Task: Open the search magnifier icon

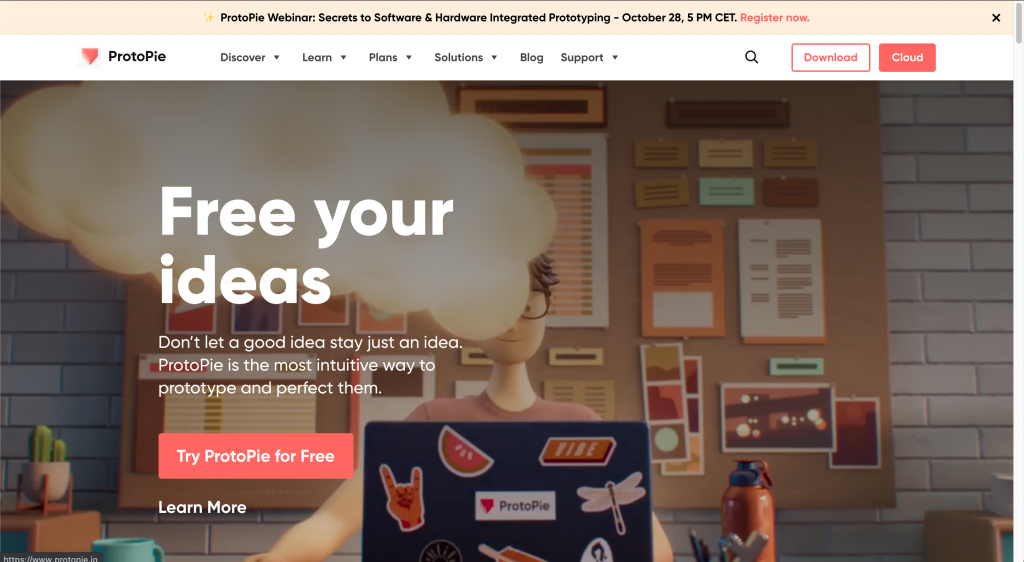Action: point(752,57)
